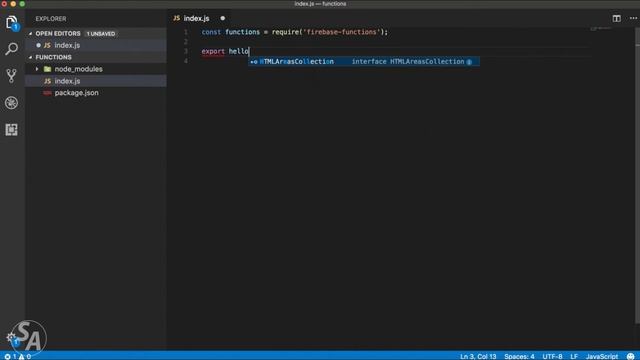
Task: Click the Spaces: 4 indentation status item
Action: click(x=519, y=356)
